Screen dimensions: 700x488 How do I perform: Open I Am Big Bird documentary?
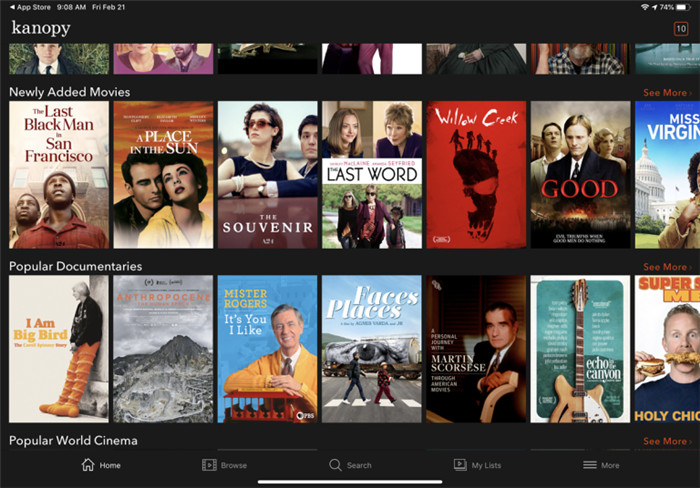click(59, 349)
